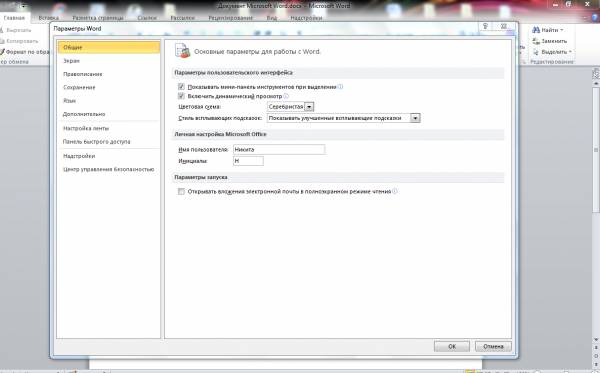Screen dimensions: 600x373
Task: Open the Язык options category
Action: tap(109, 101)
